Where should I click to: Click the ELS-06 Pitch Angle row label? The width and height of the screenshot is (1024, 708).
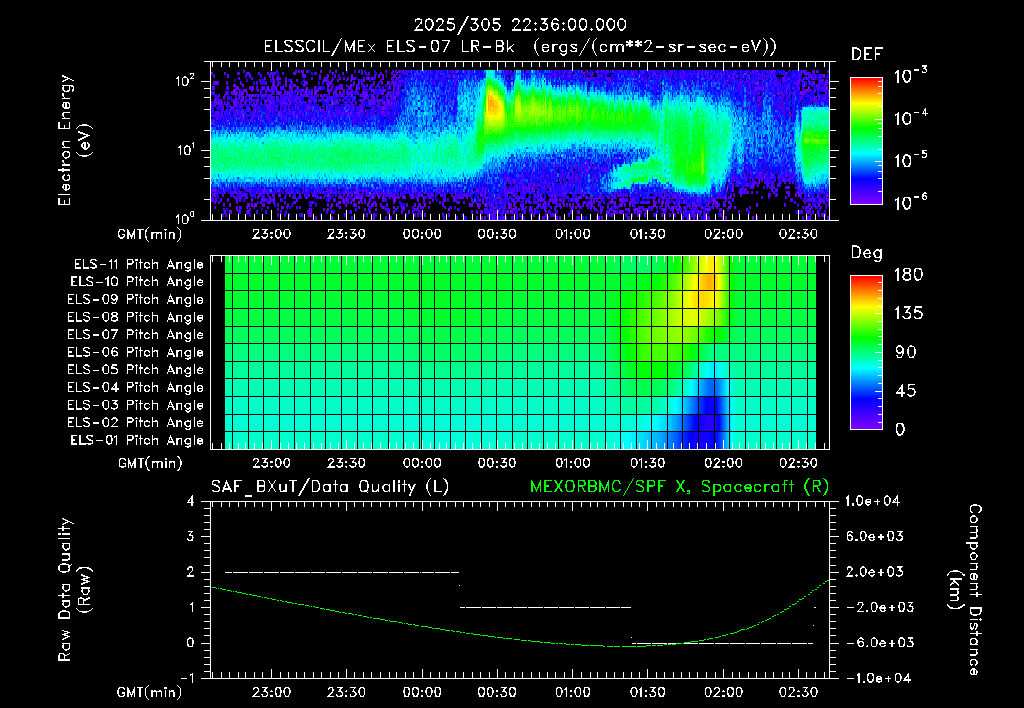click(x=136, y=352)
